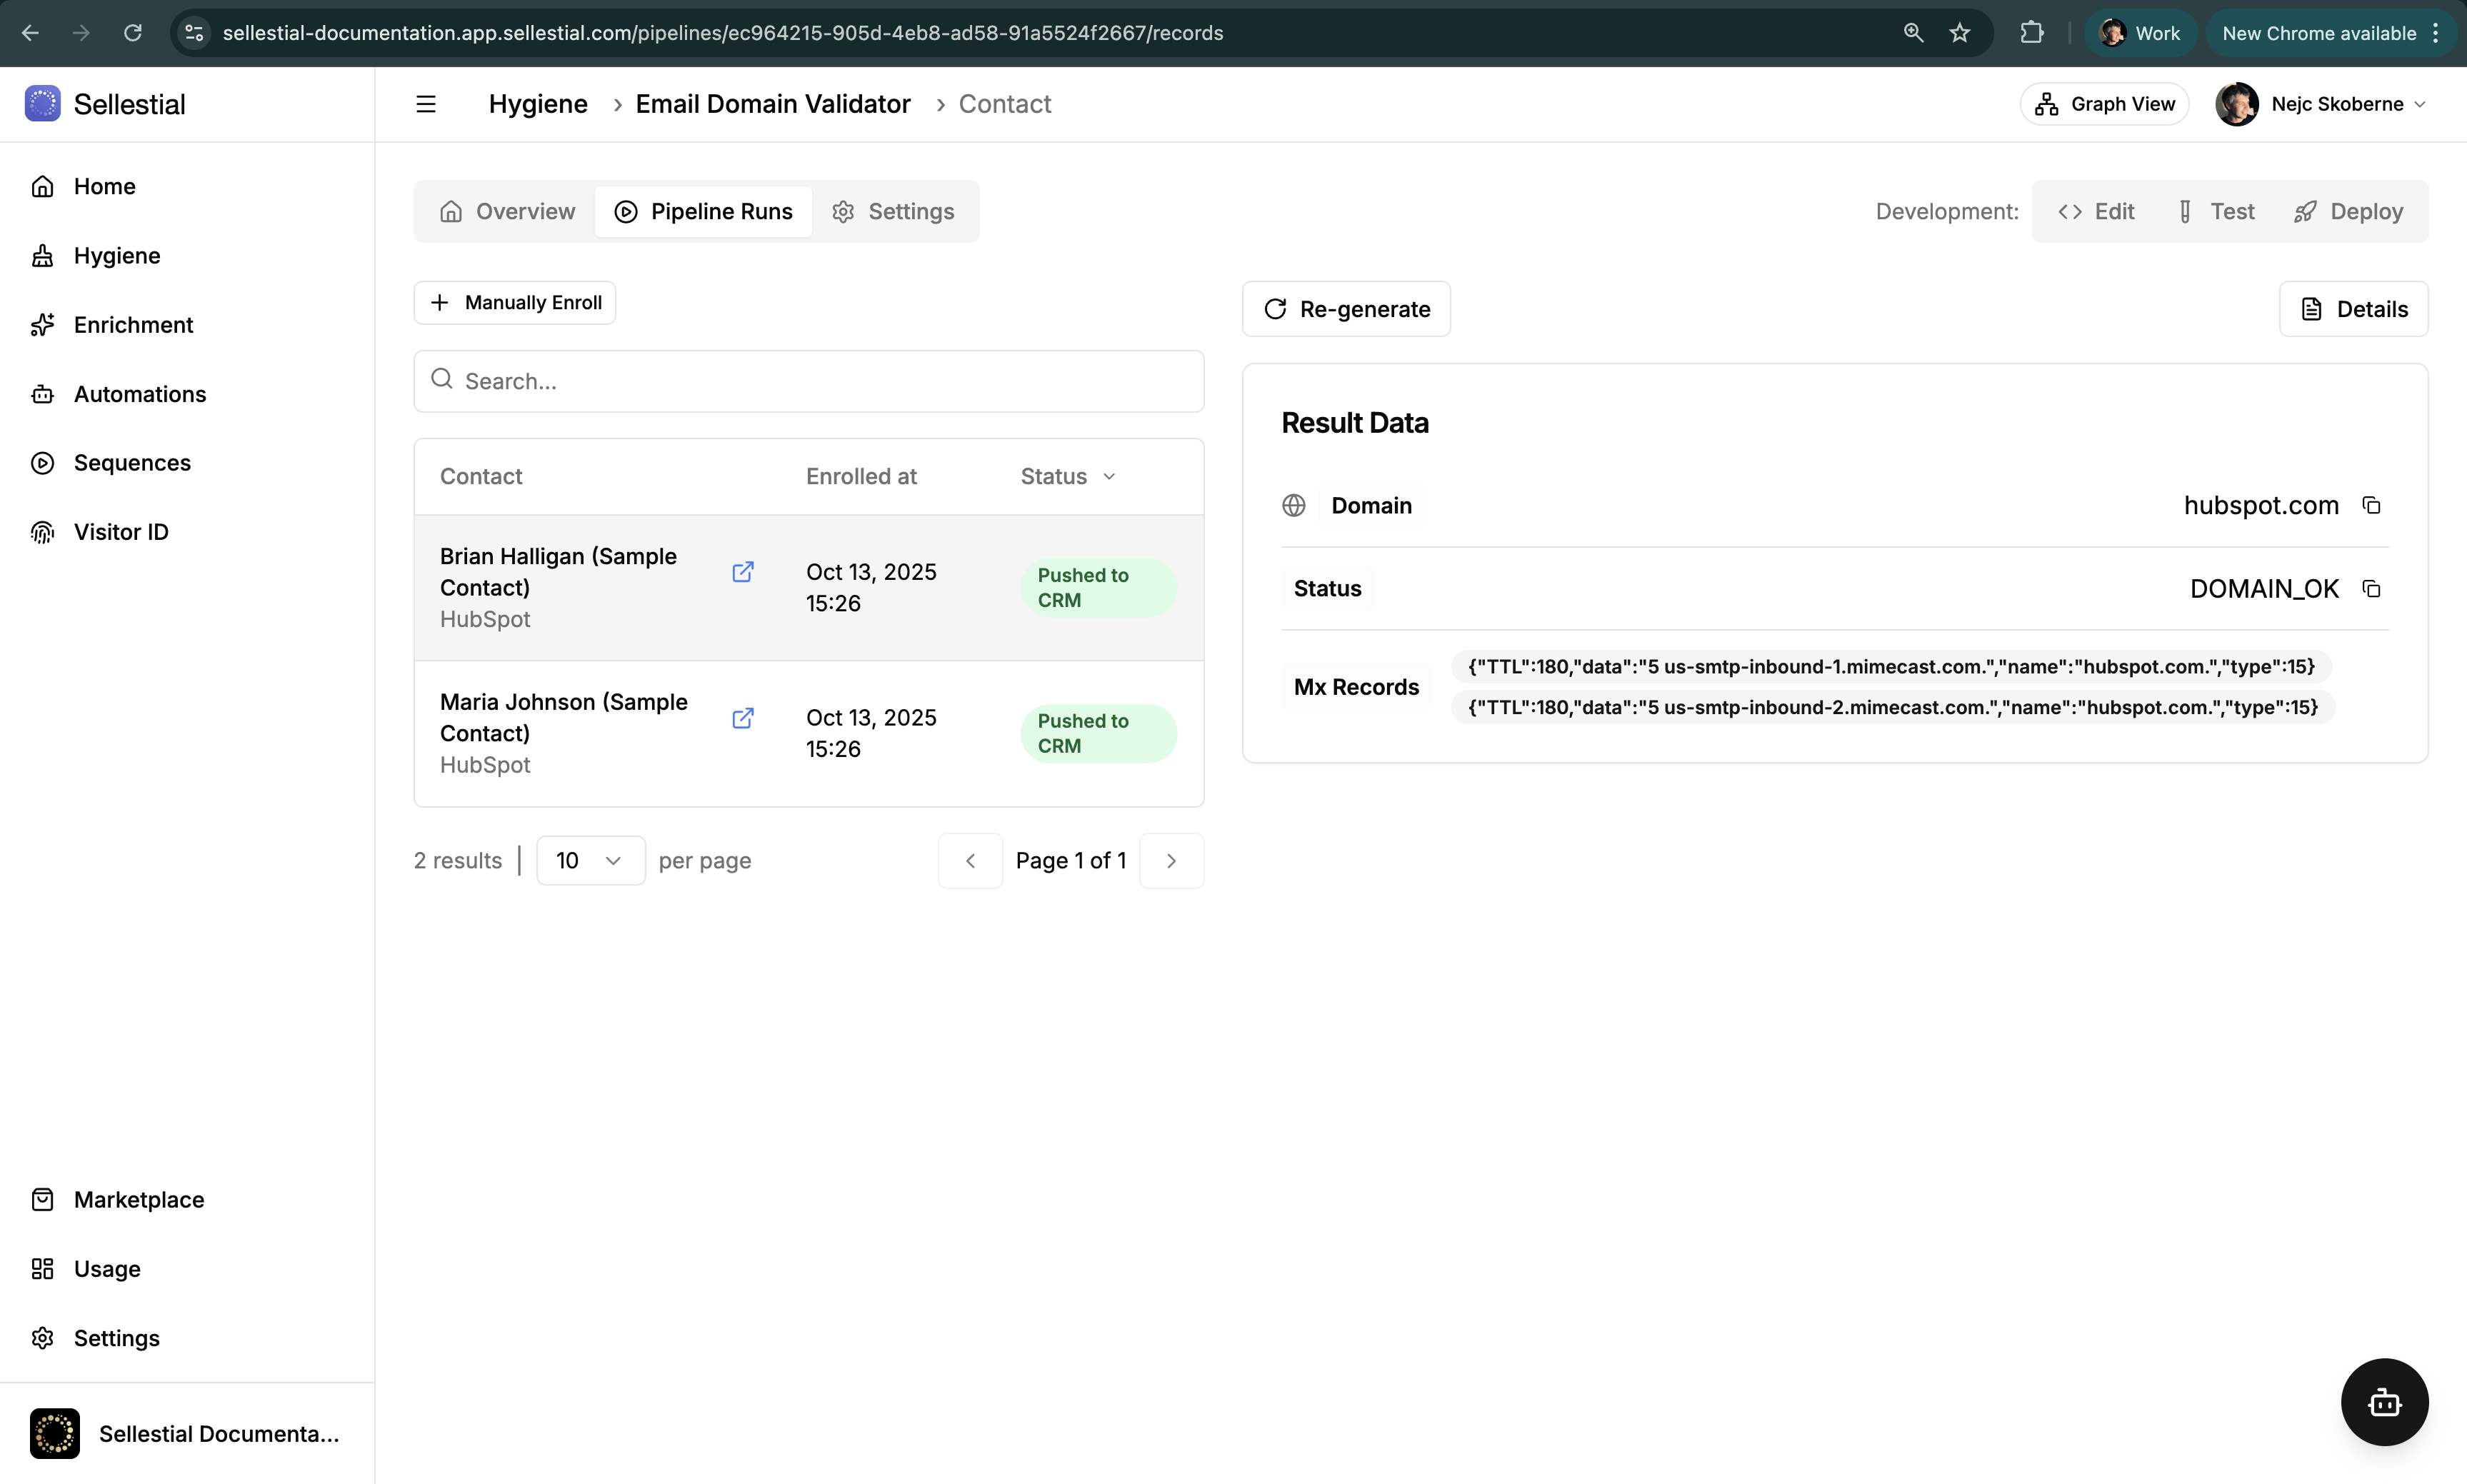This screenshot has width=2467, height=1484.
Task: Change results per page from 10
Action: tap(589, 860)
